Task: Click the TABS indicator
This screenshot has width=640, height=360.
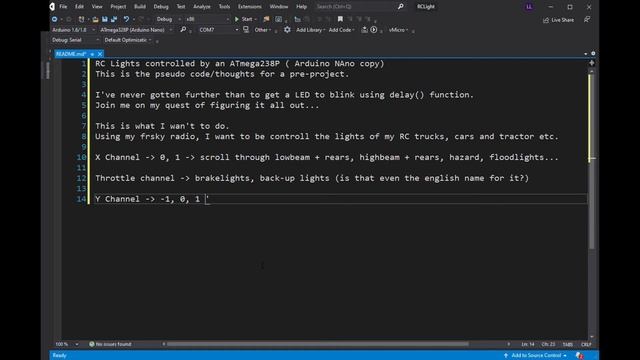Action: tap(567, 344)
